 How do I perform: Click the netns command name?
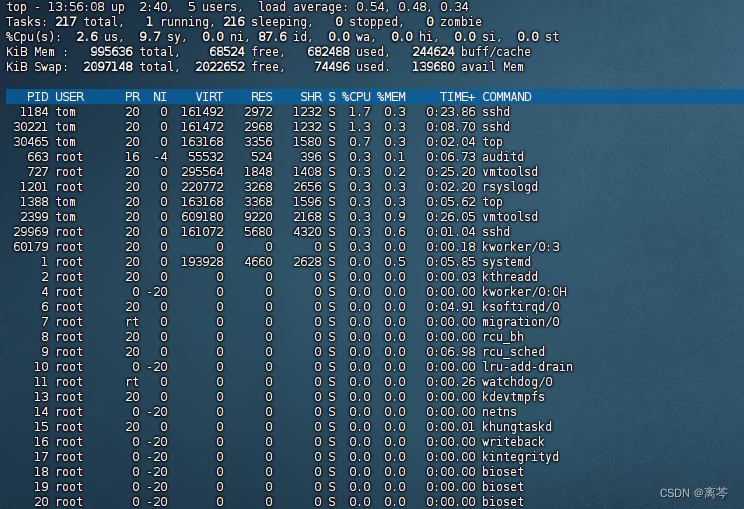(499, 412)
